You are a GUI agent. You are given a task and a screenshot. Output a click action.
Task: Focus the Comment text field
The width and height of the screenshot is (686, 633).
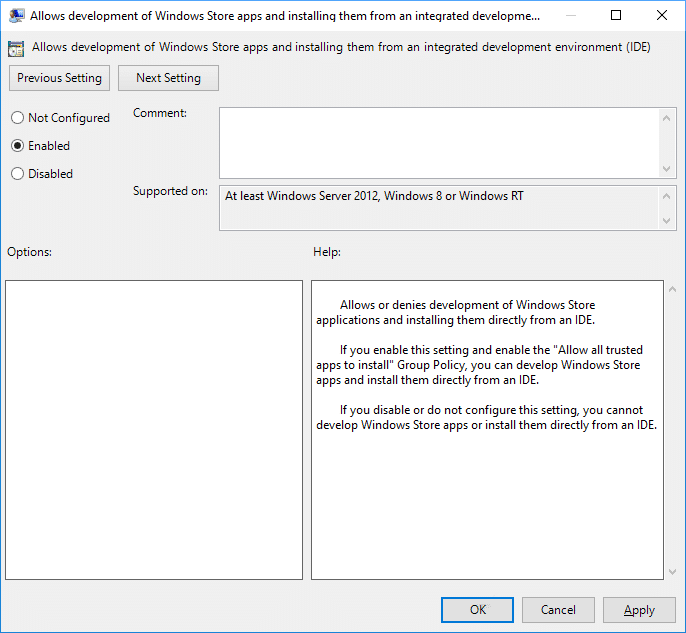(439, 143)
